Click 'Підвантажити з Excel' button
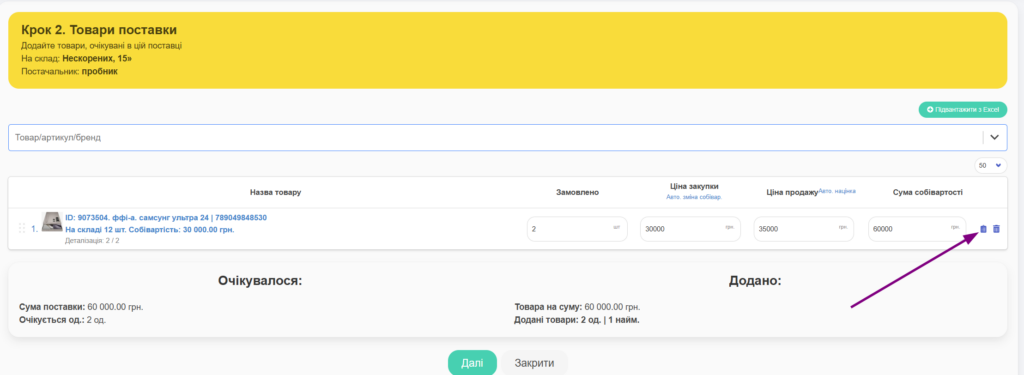The height and width of the screenshot is (375, 1024). click(x=963, y=110)
